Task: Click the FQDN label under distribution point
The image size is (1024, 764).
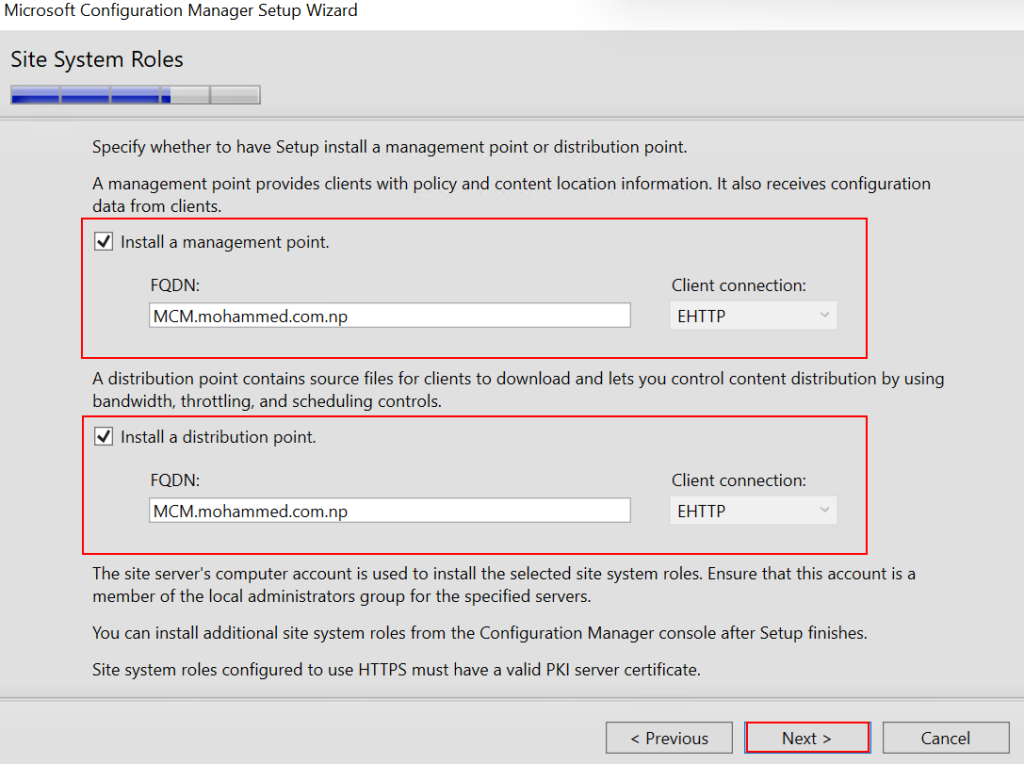Action: (175, 481)
